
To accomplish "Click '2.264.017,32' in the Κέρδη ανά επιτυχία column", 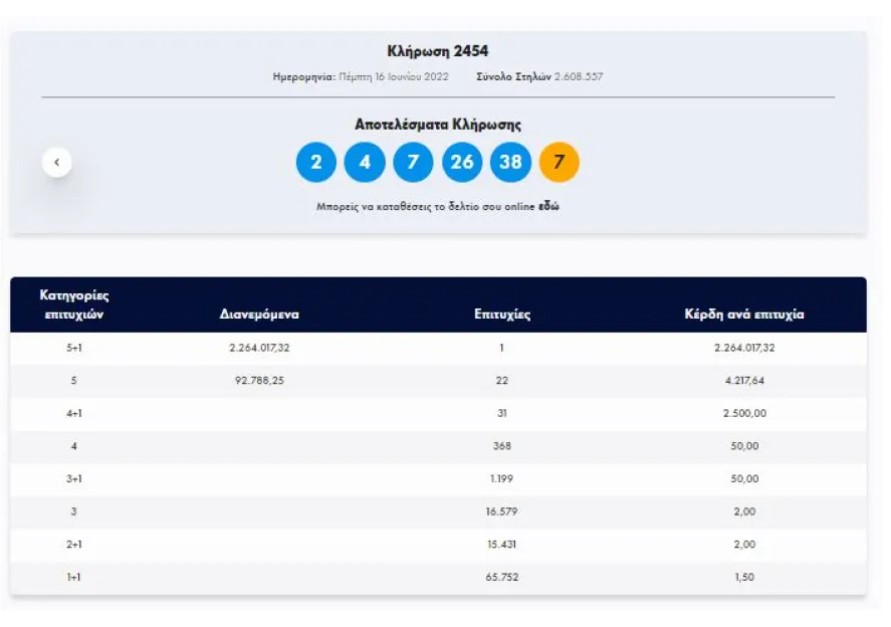I will click(744, 348).
